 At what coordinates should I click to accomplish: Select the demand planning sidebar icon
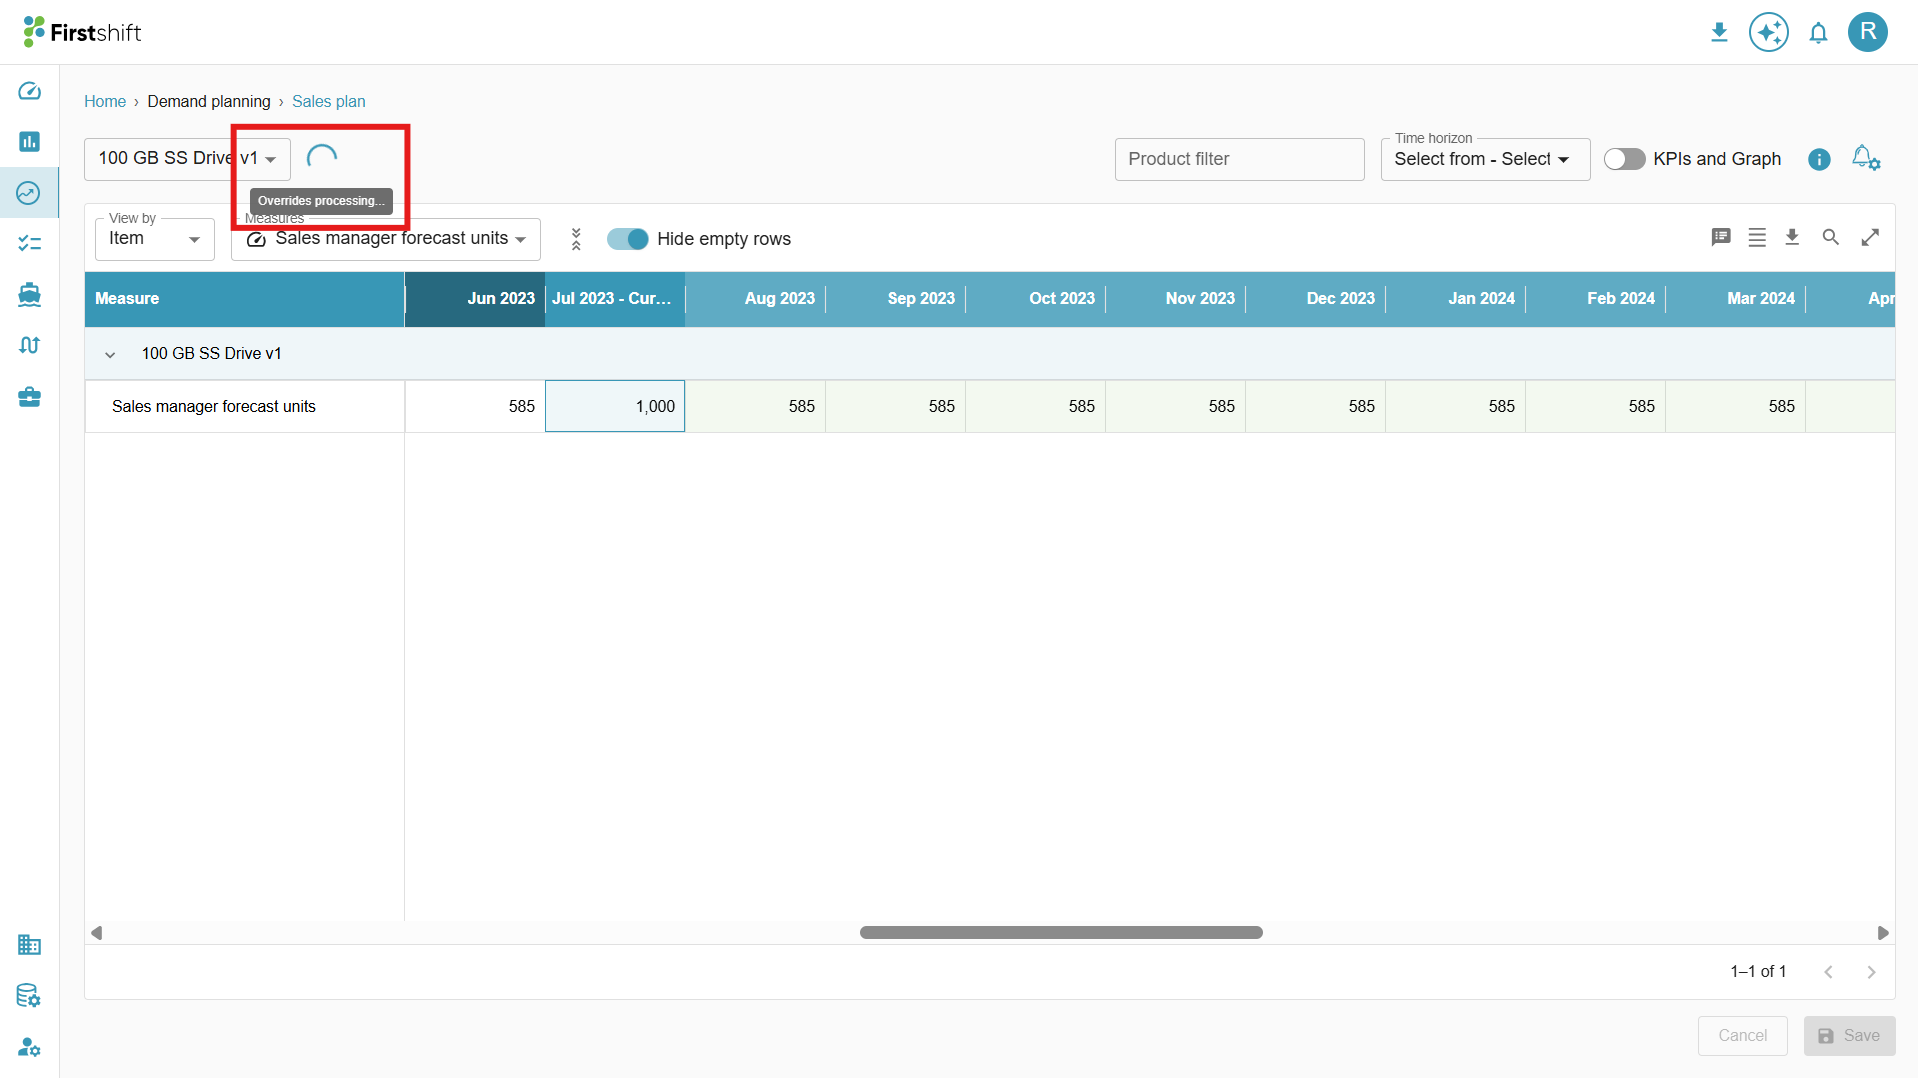29,193
